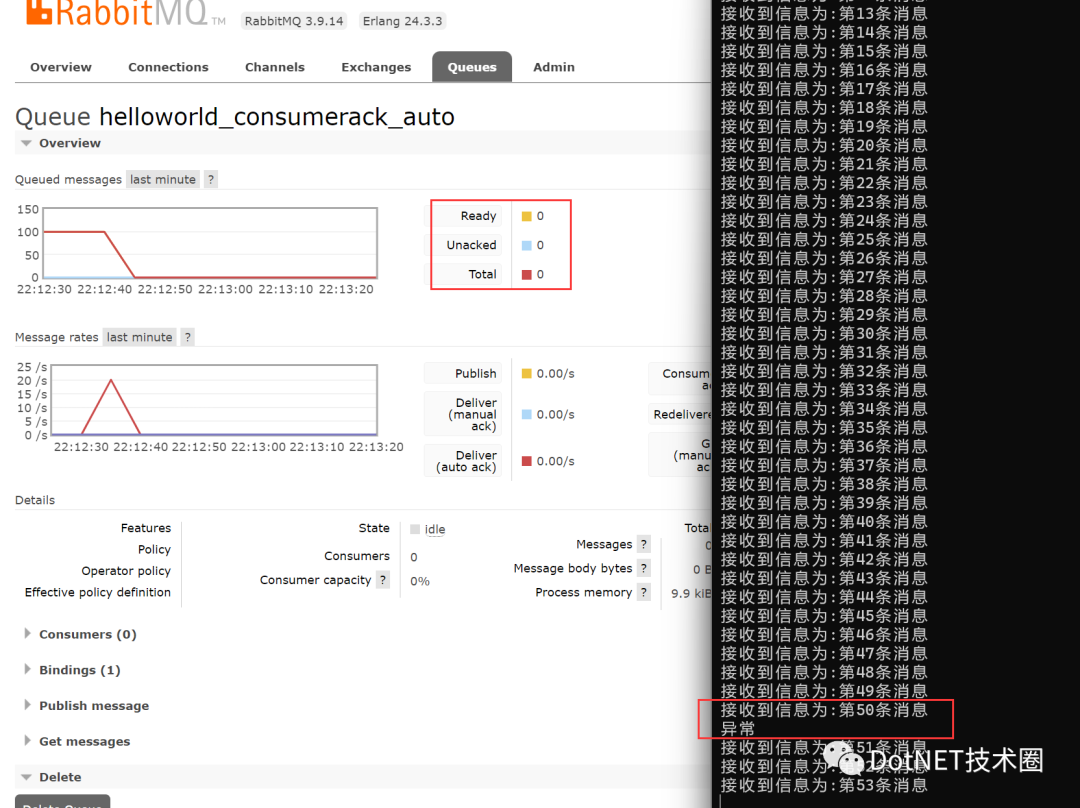Screen dimensions: 1080x808
Task: Open the Admin tab
Action: tap(554, 67)
